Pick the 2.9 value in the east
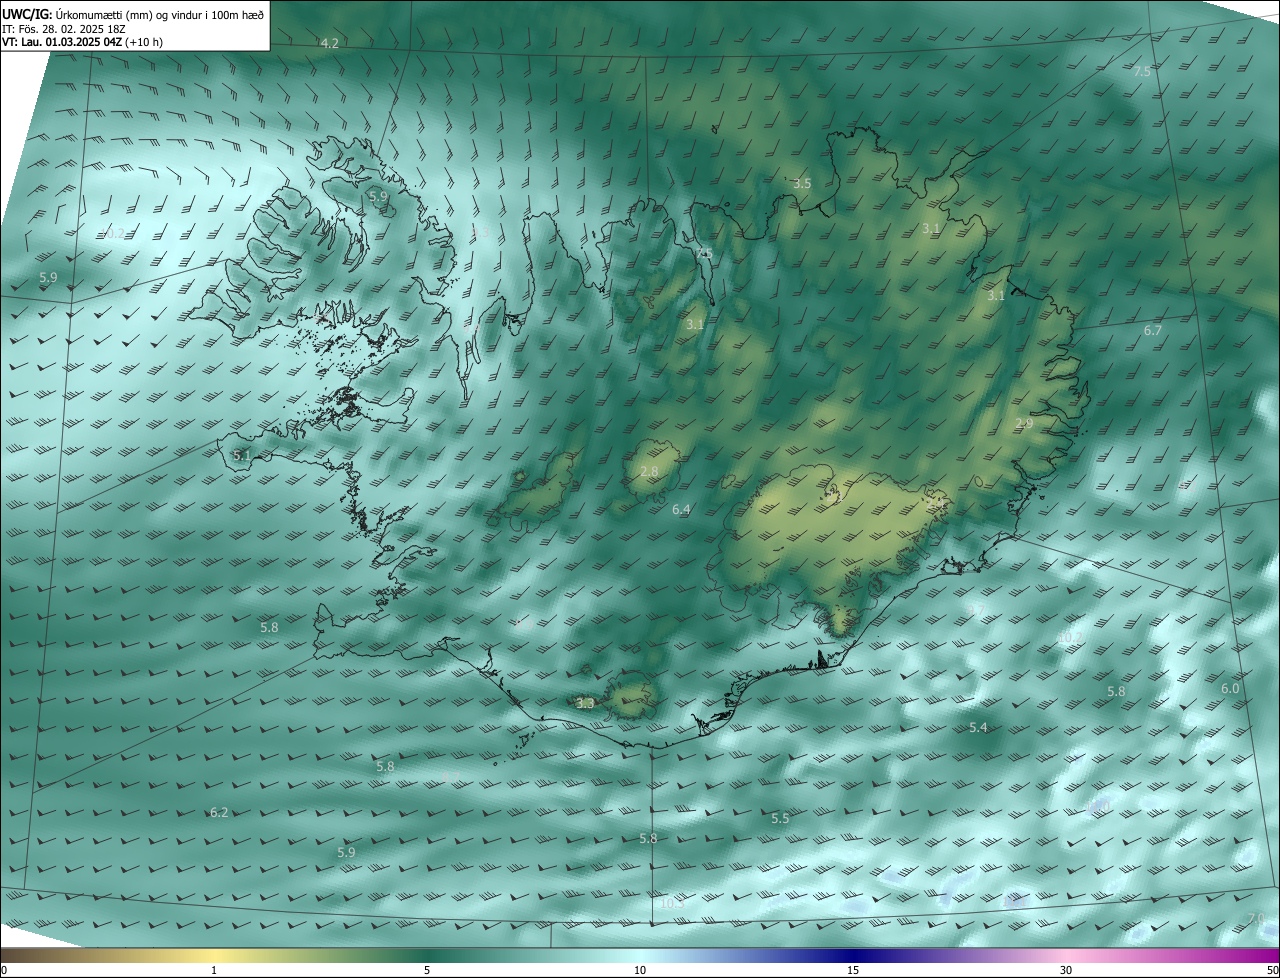 coord(1024,424)
